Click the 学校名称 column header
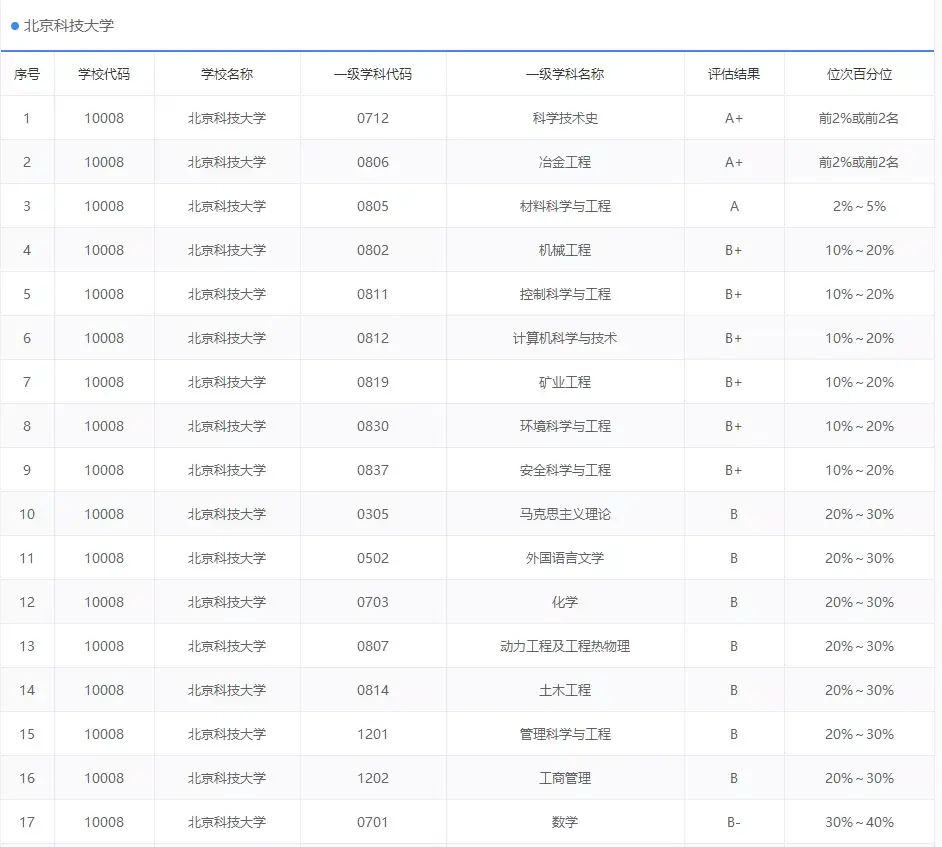This screenshot has width=942, height=847. (x=227, y=74)
